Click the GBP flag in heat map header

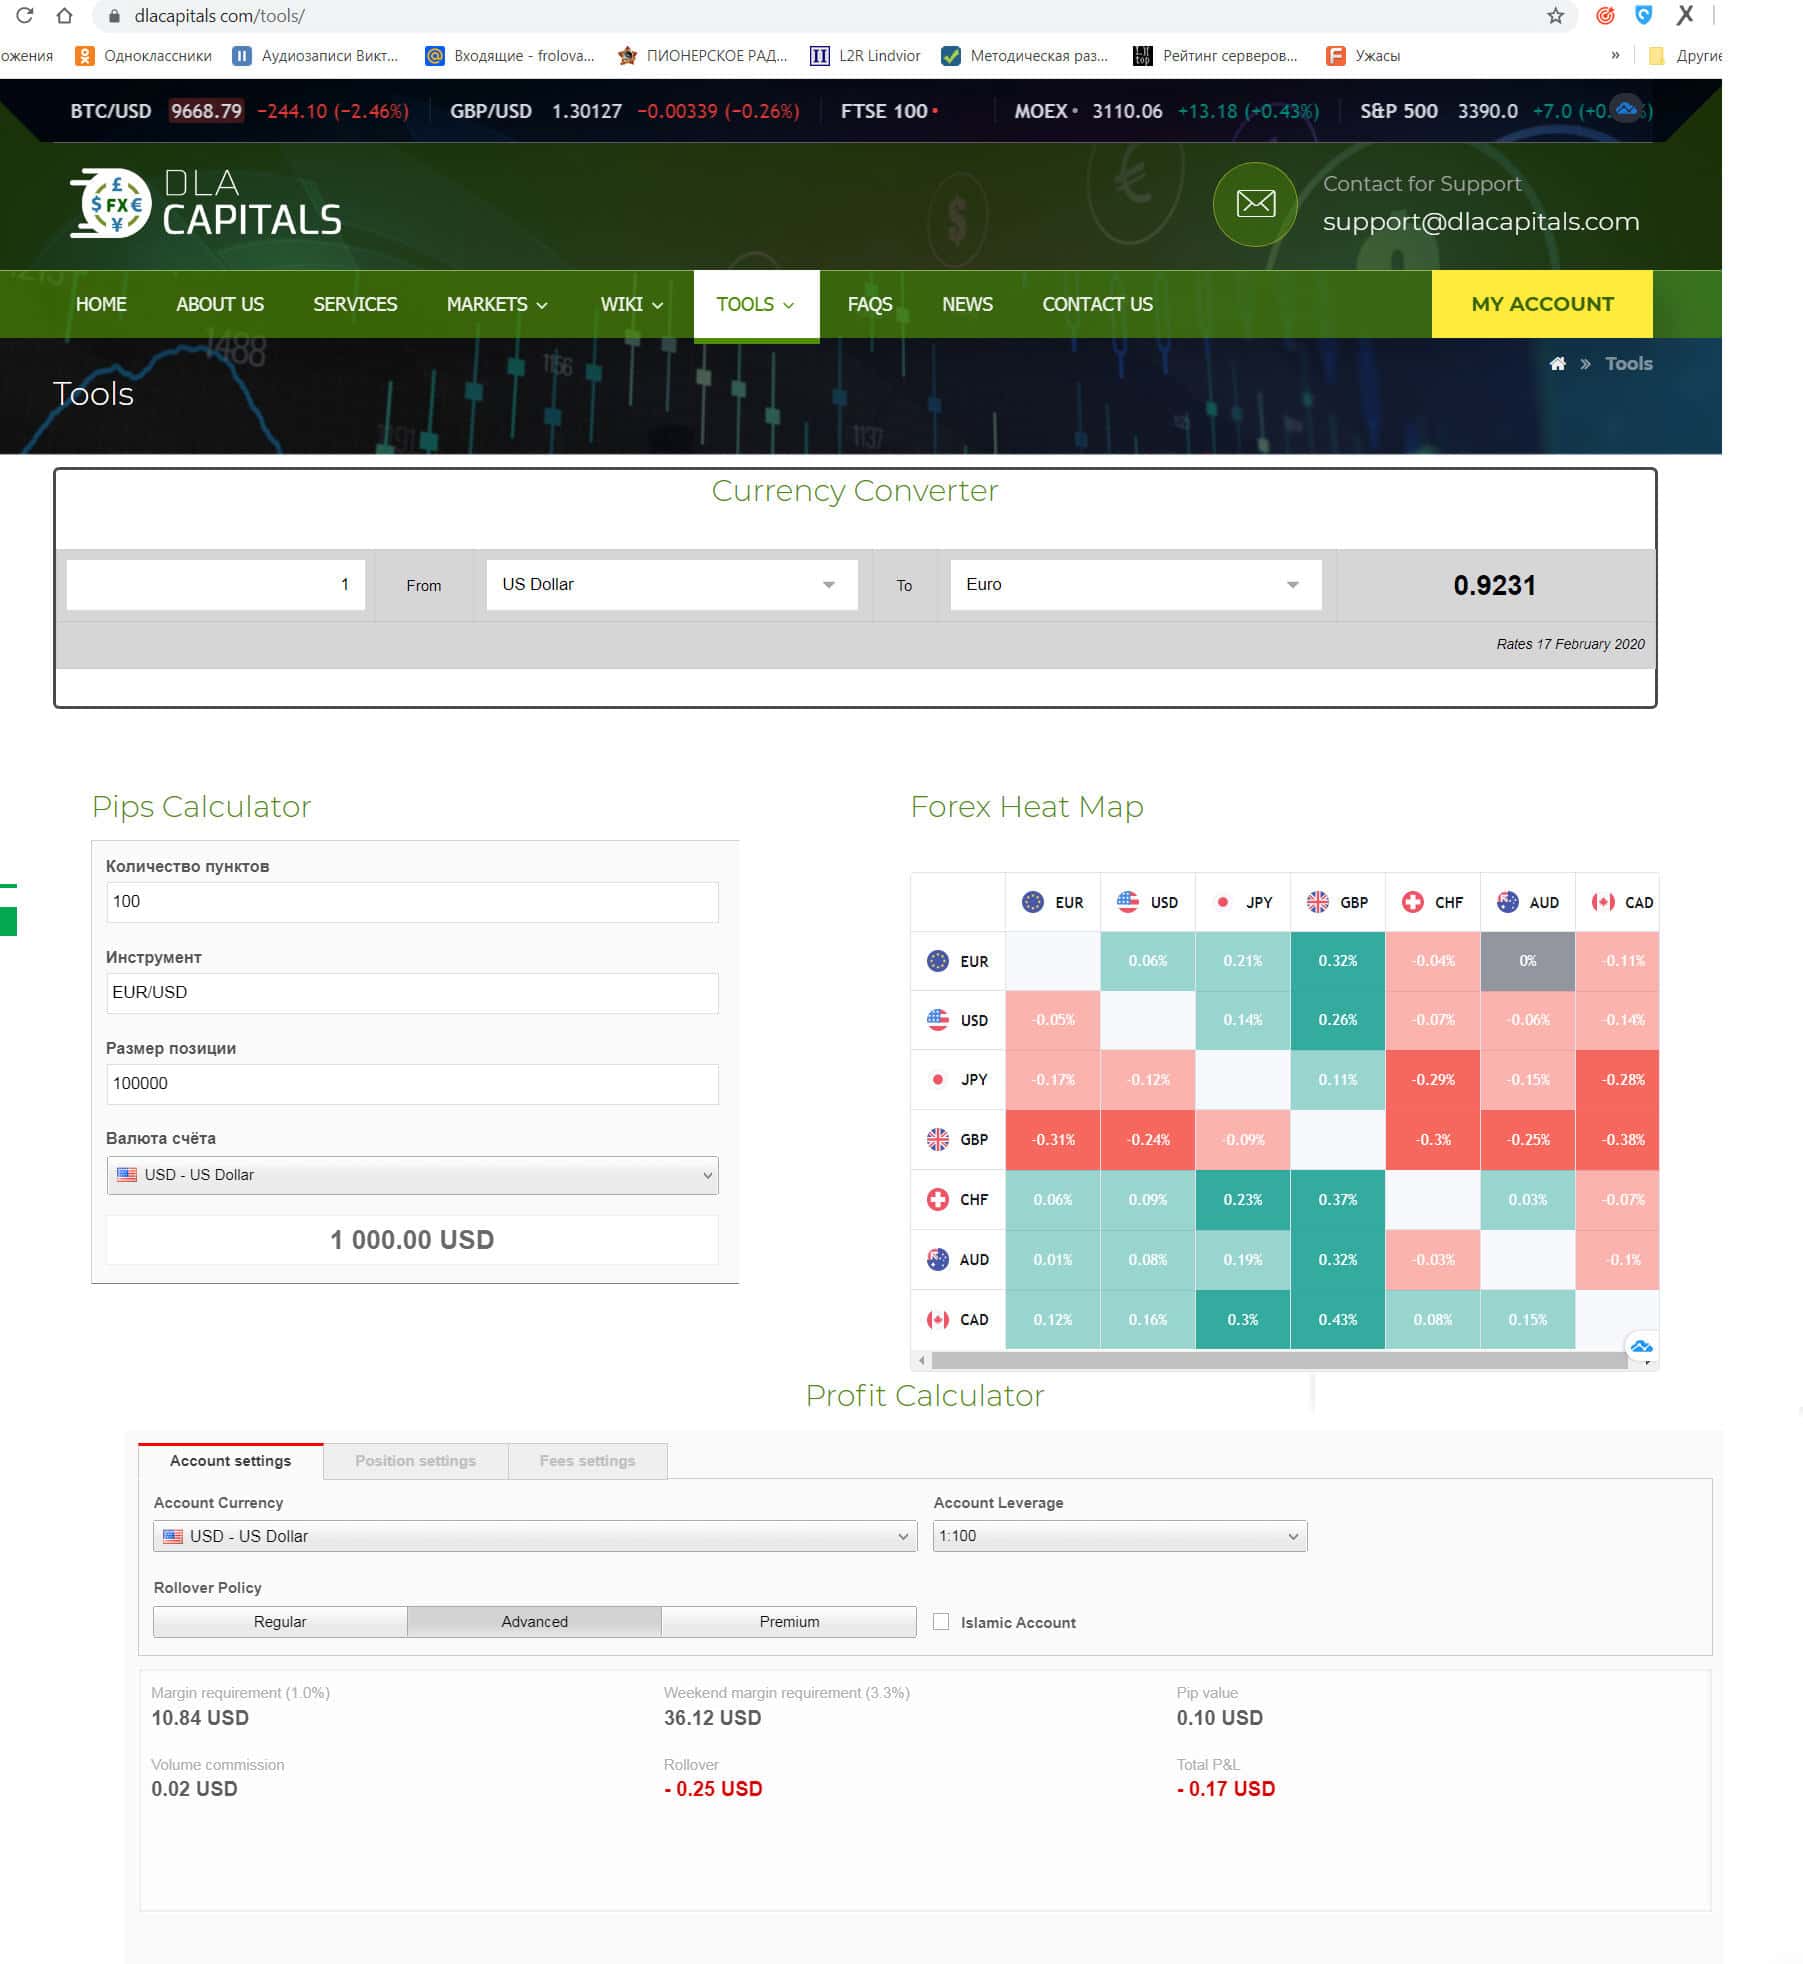click(x=1318, y=902)
